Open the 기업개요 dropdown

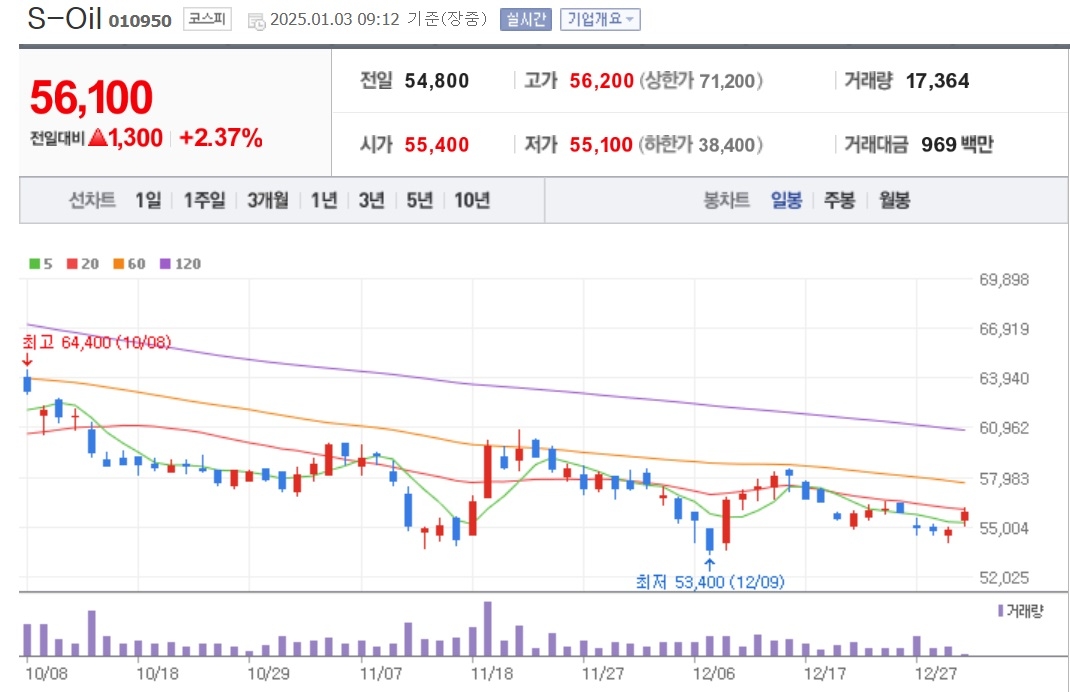coord(600,19)
